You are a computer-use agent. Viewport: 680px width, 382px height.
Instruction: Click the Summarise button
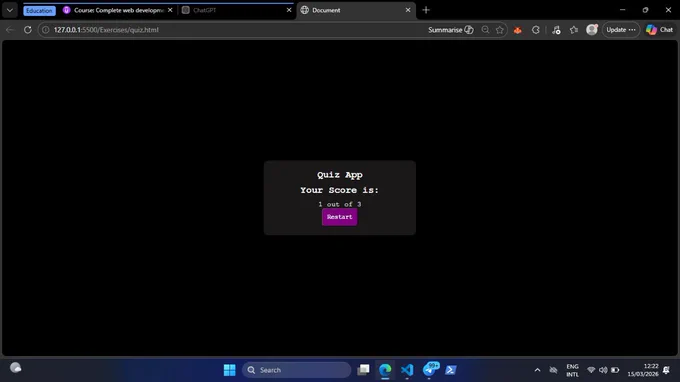pos(450,30)
